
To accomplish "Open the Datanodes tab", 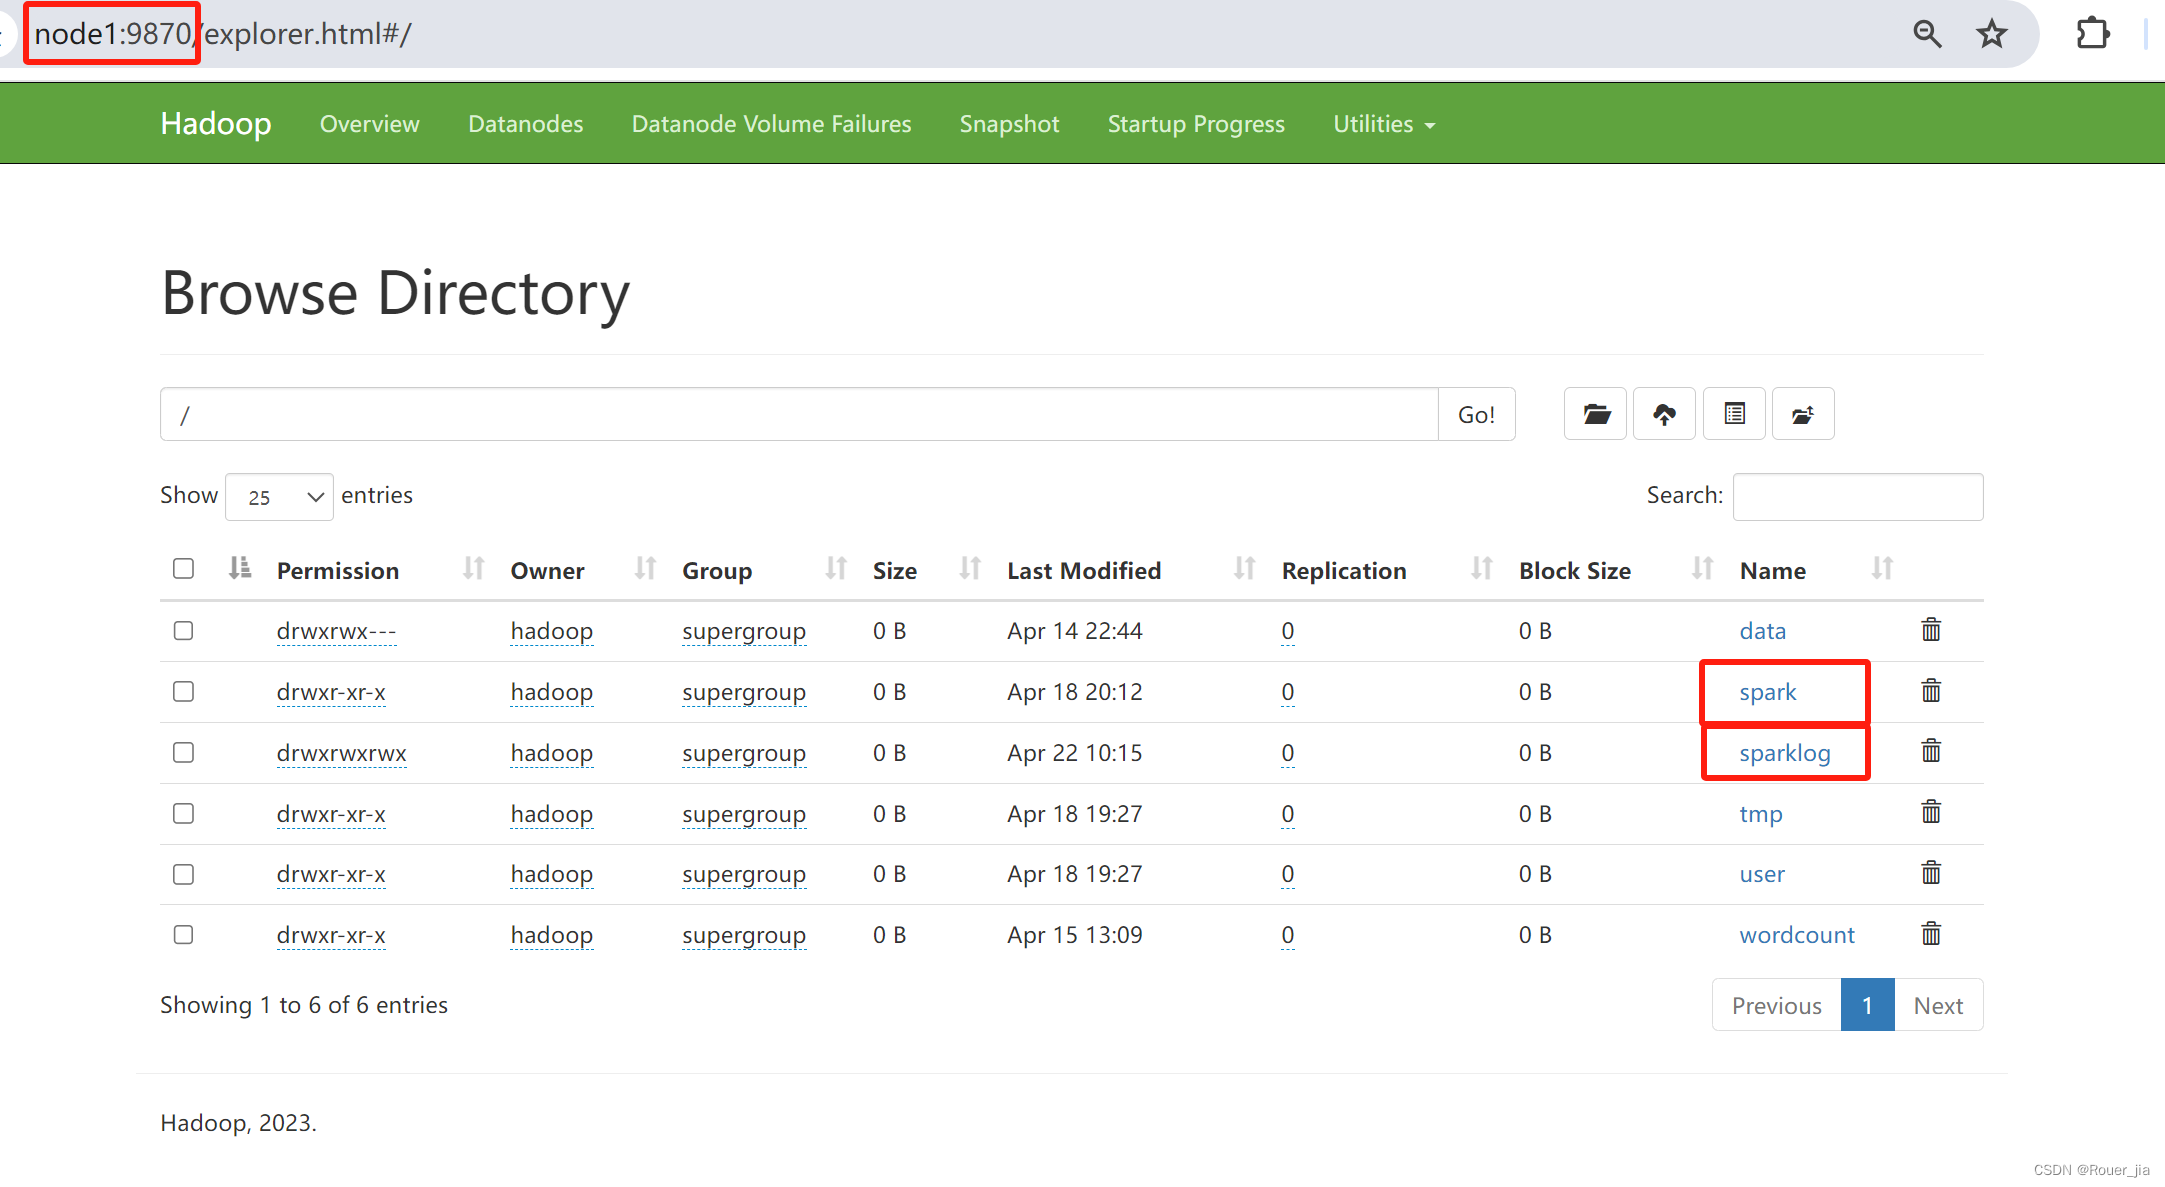I will tap(523, 124).
